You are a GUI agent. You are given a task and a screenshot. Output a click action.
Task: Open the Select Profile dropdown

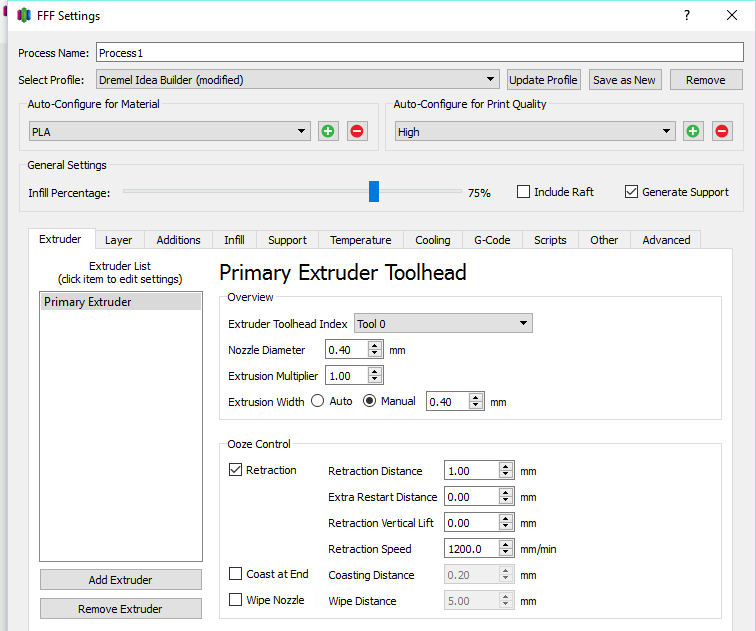coord(298,80)
